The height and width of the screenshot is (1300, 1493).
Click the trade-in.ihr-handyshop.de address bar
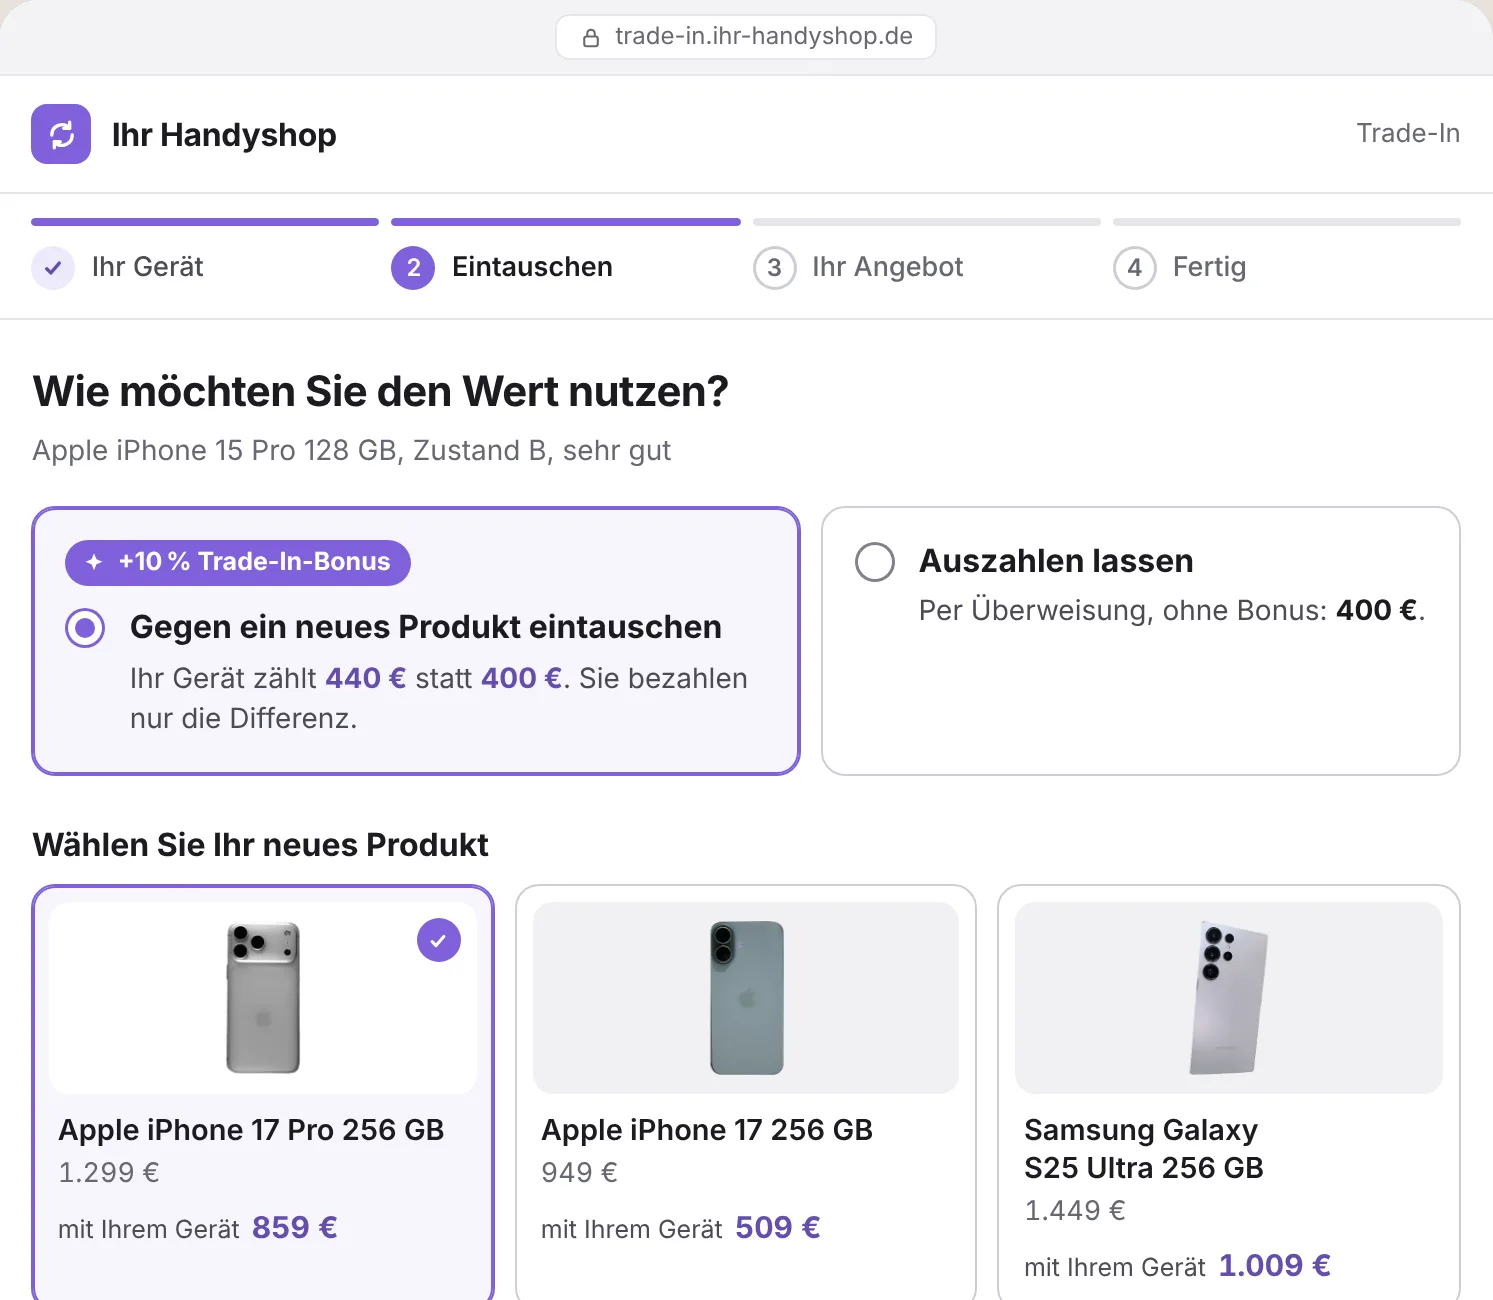coord(746,37)
